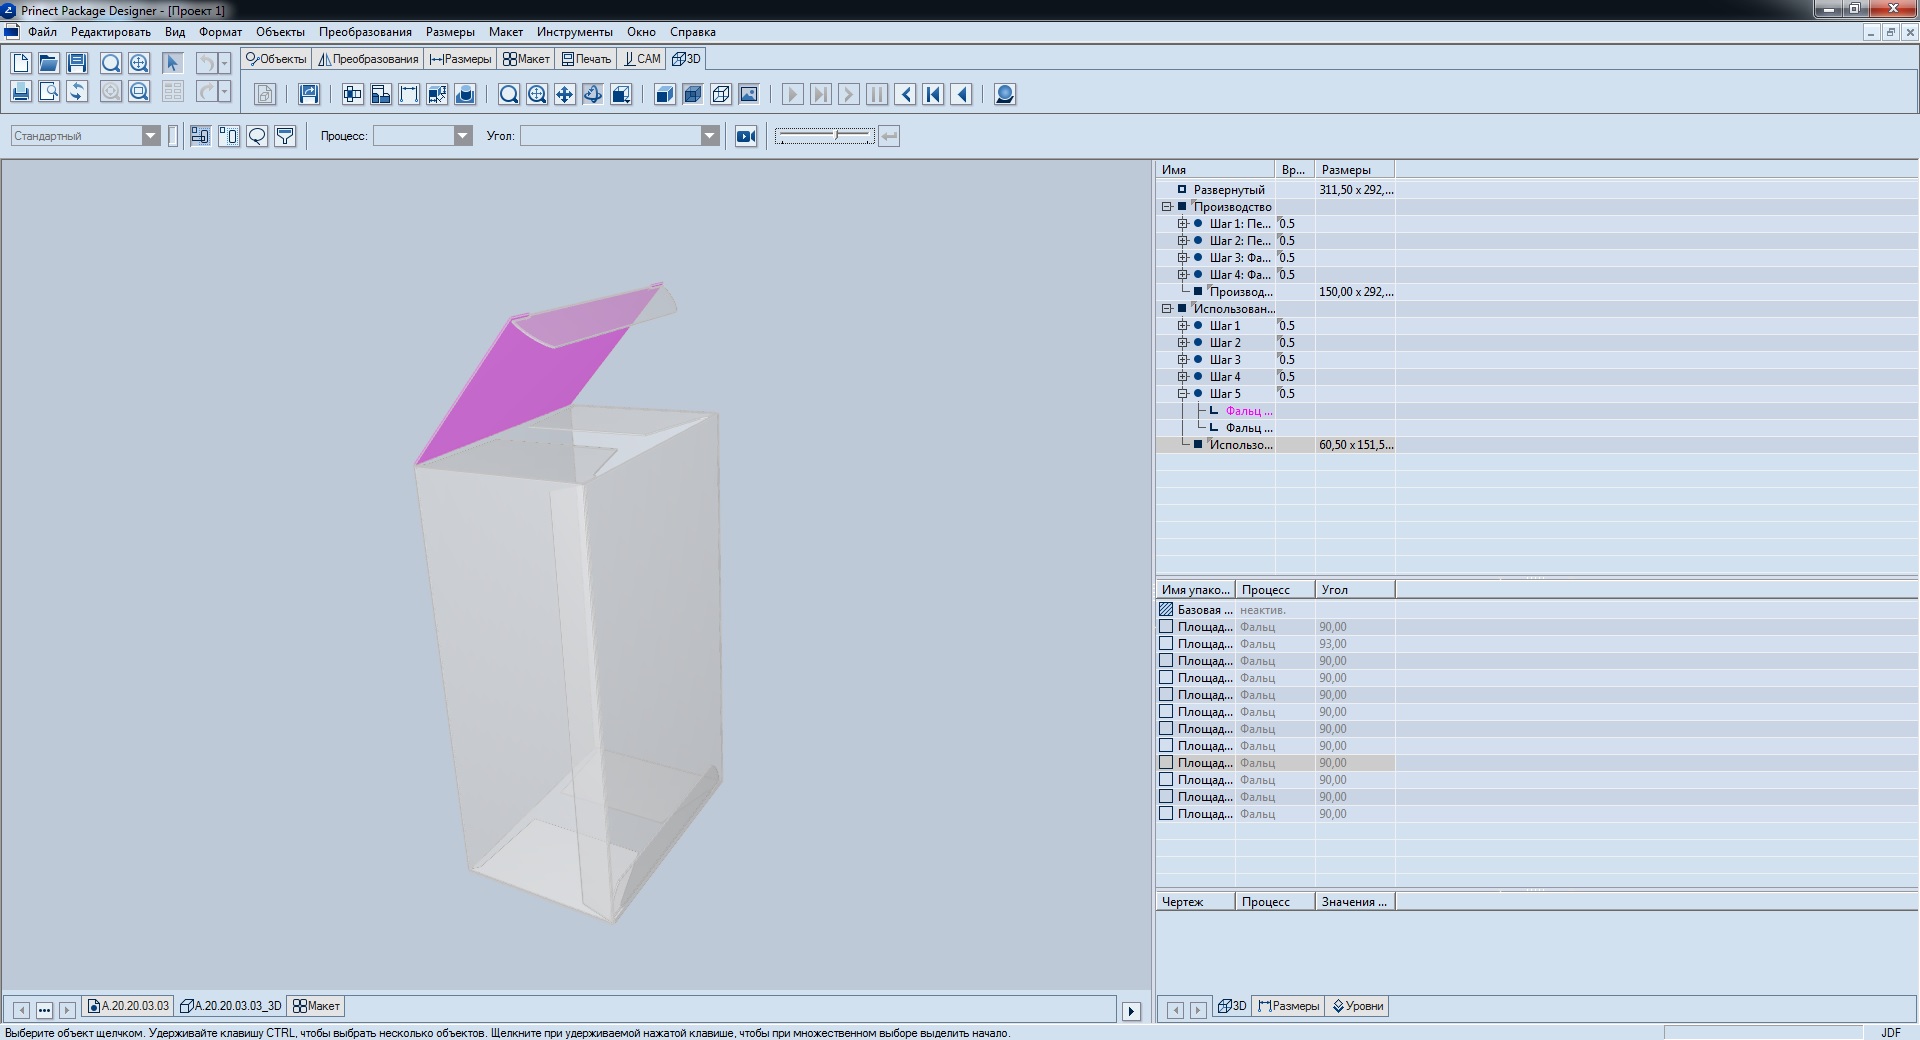Toggle checkbox of row with angle 93,00
The image size is (1920, 1040).
pyautogui.click(x=1166, y=643)
